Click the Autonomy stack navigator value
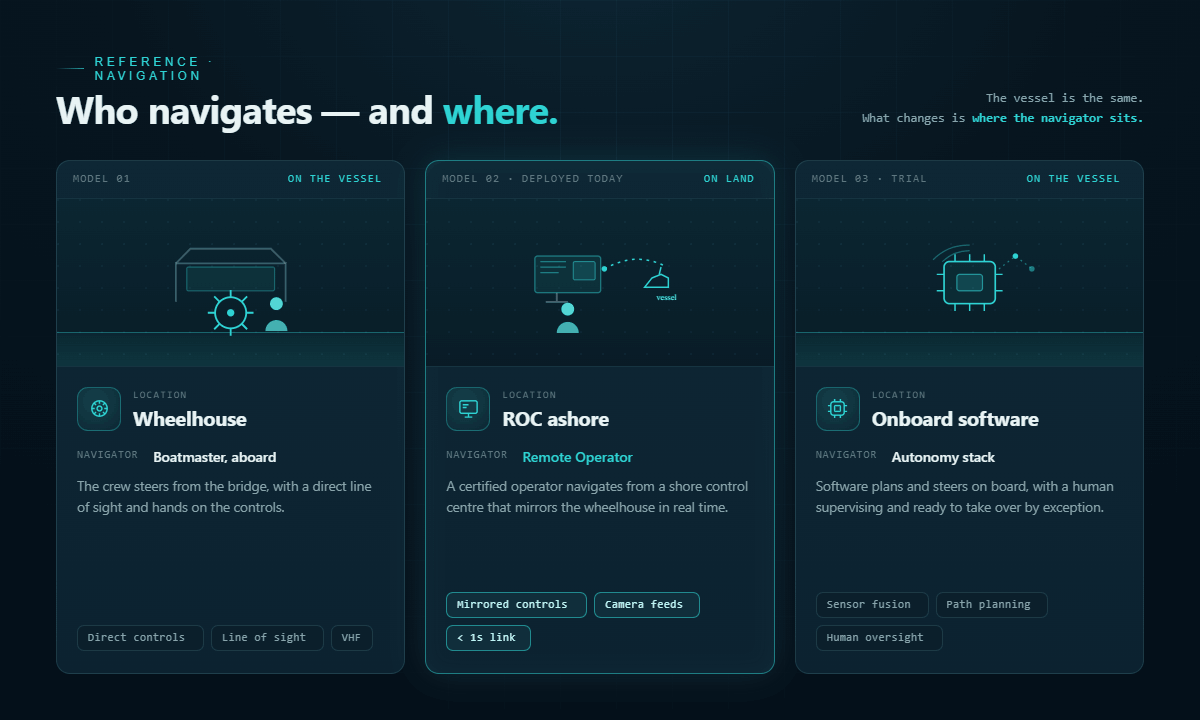This screenshot has width=1200, height=720. pos(943,457)
